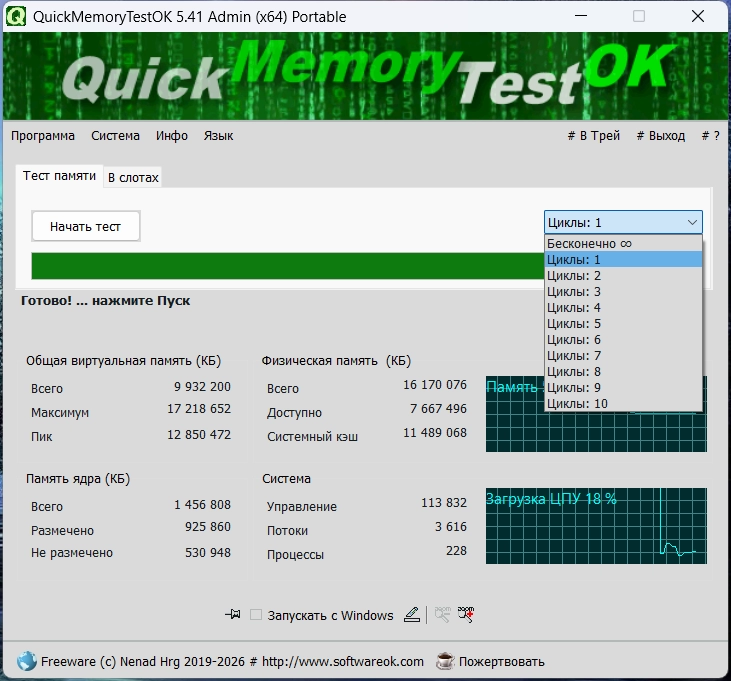The image size is (731, 681).
Task: Open the Инфо menu
Action: [172, 136]
